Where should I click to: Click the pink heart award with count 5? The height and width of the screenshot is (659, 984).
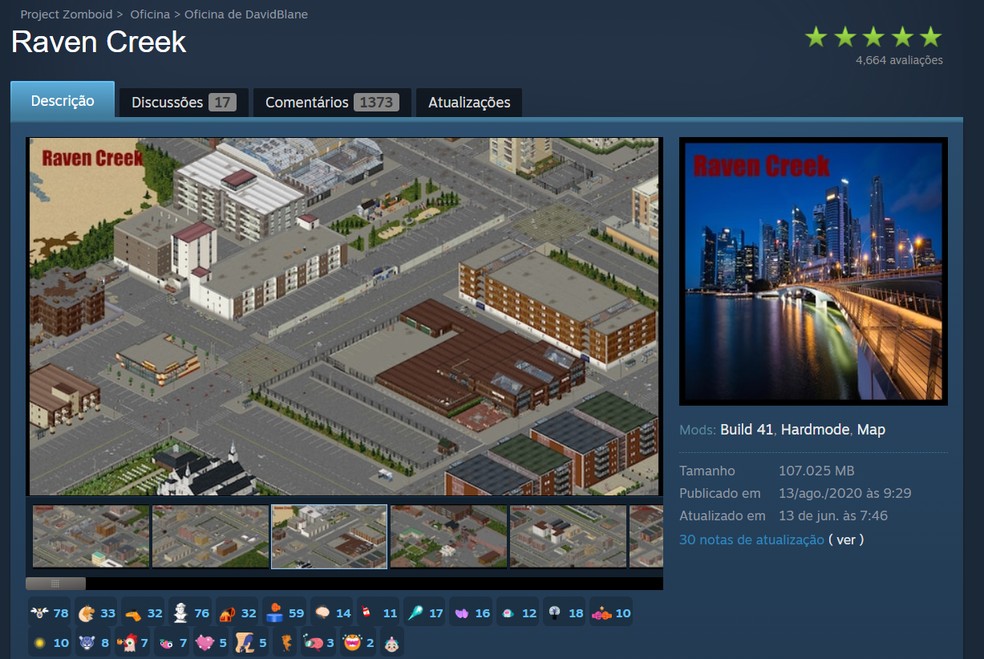click(211, 643)
